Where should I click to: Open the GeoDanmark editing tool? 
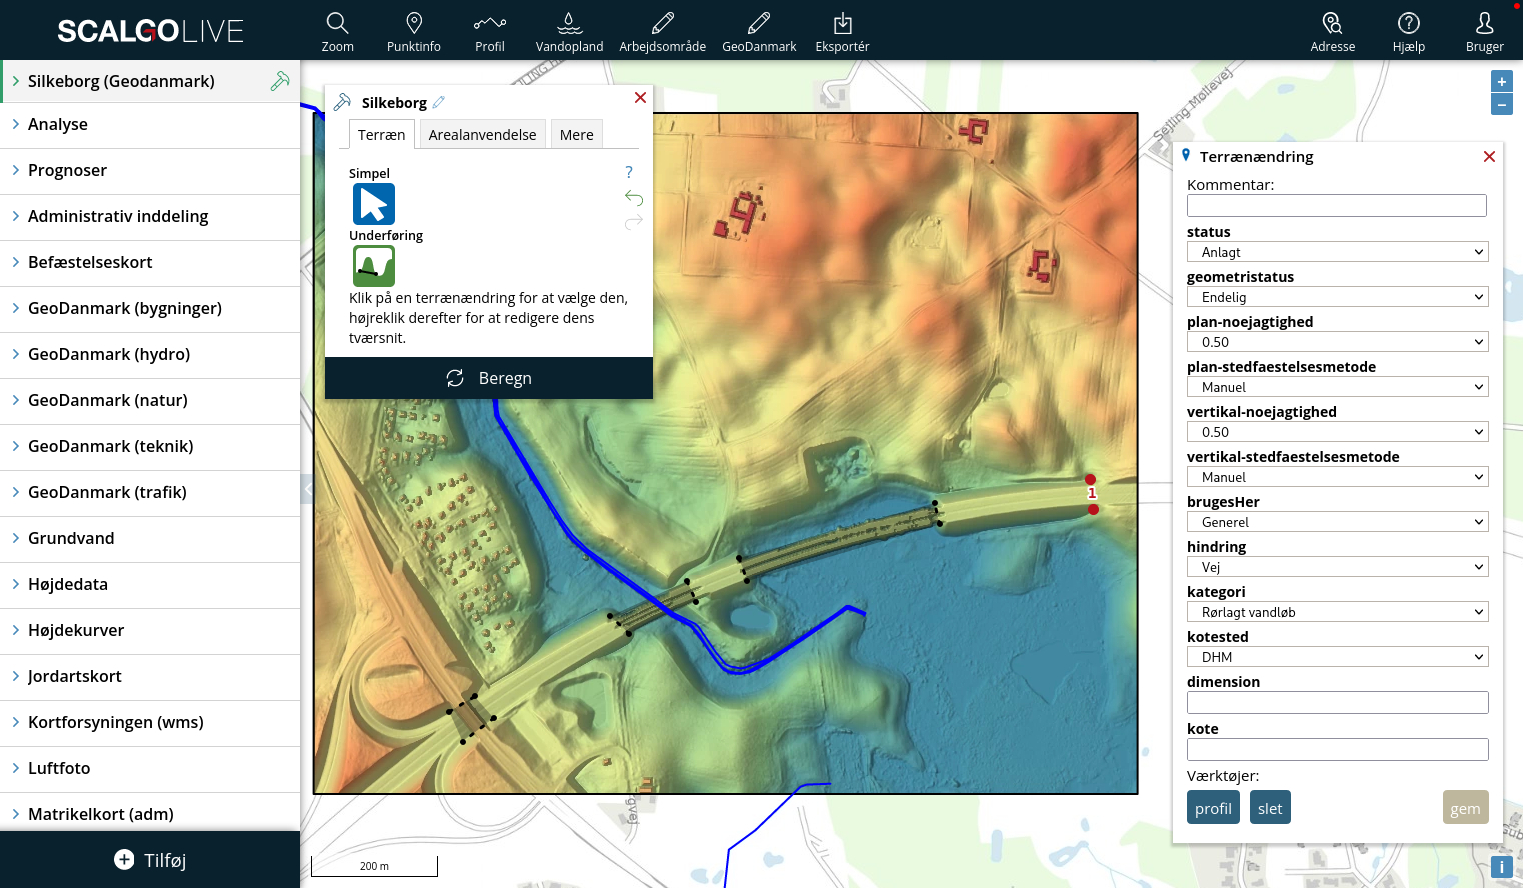tap(759, 31)
